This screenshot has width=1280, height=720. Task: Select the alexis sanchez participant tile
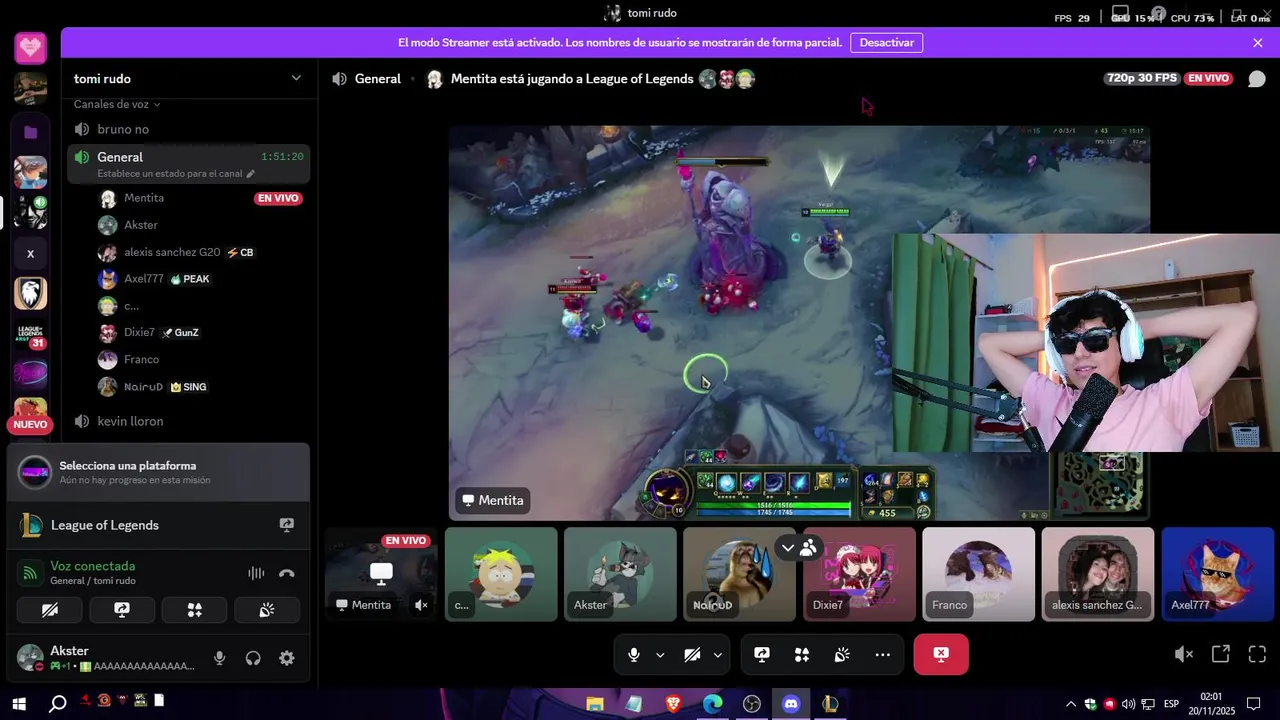1098,574
